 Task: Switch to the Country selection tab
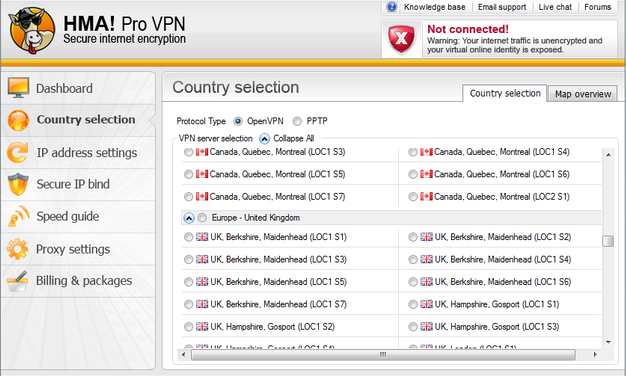(505, 93)
